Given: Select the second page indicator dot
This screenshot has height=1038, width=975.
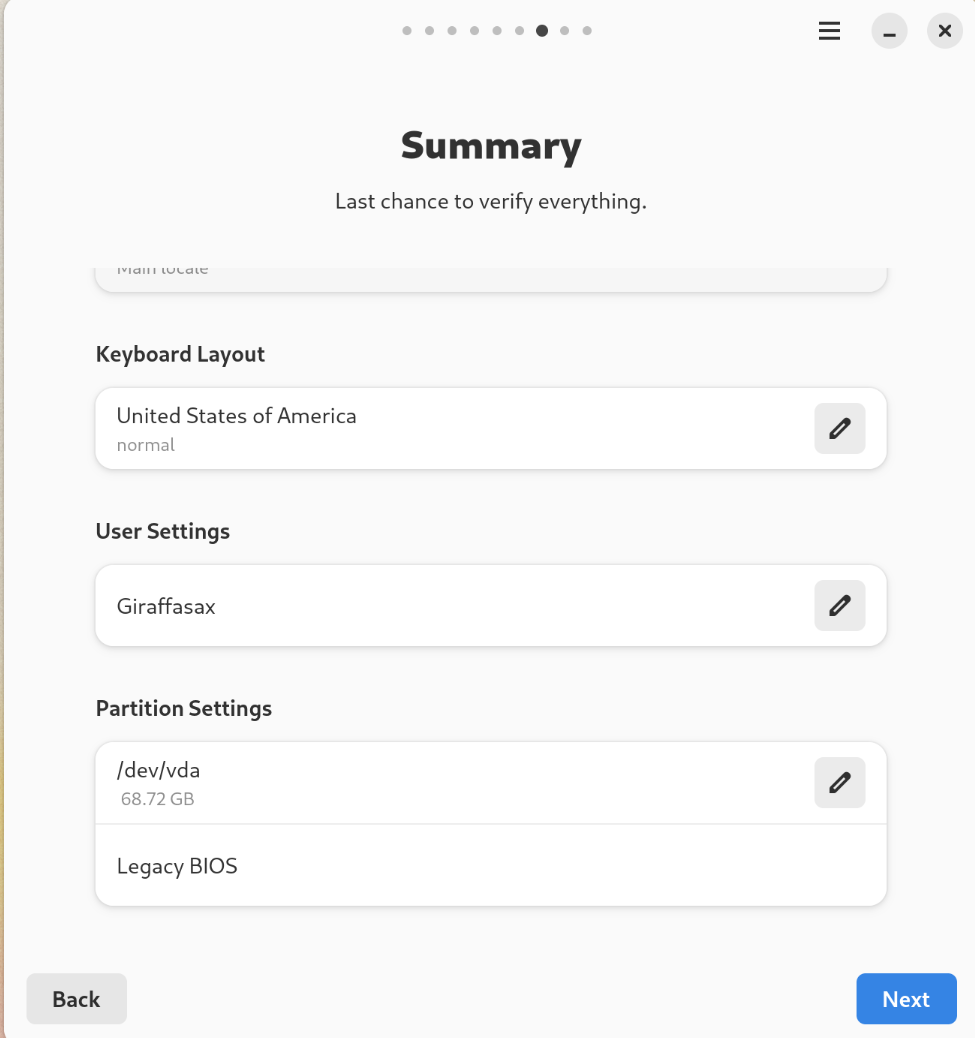Looking at the screenshot, I should [x=429, y=31].
